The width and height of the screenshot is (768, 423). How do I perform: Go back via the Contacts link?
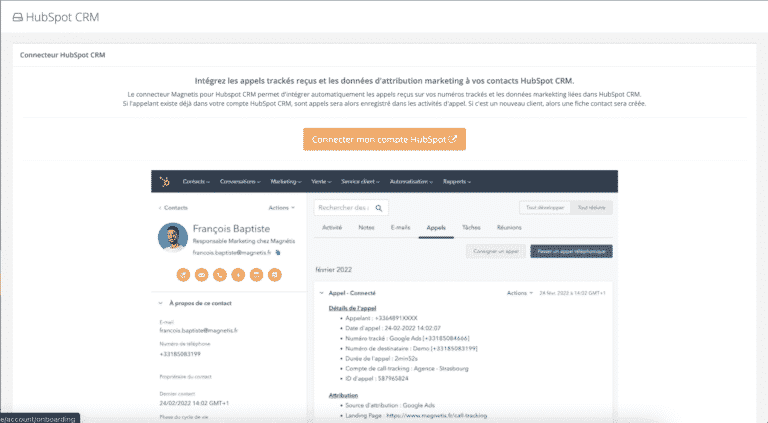(173, 208)
